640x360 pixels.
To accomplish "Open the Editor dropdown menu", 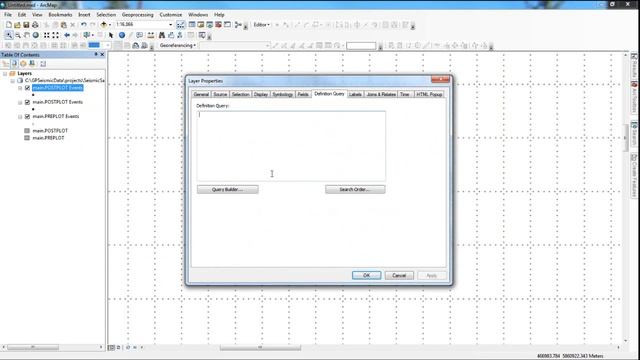I will click(x=261, y=25).
